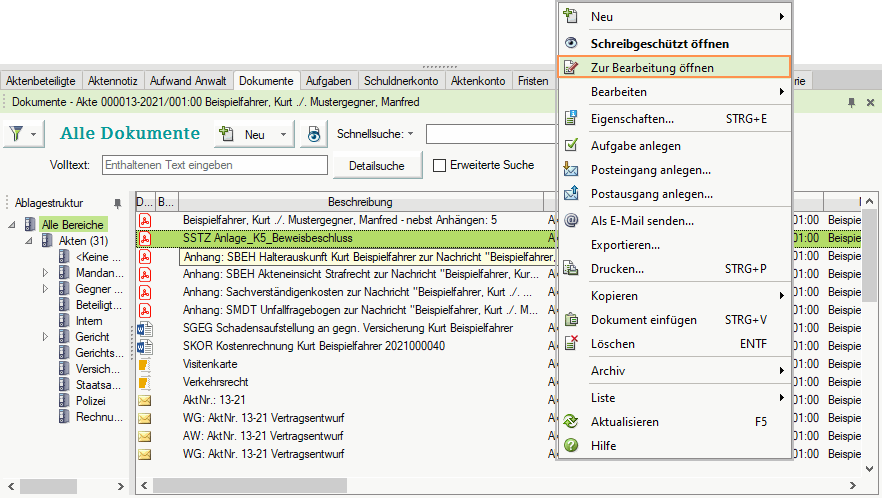
Task: Enable the Erweiterte Suche checkbox
Action: [x=439, y=165]
